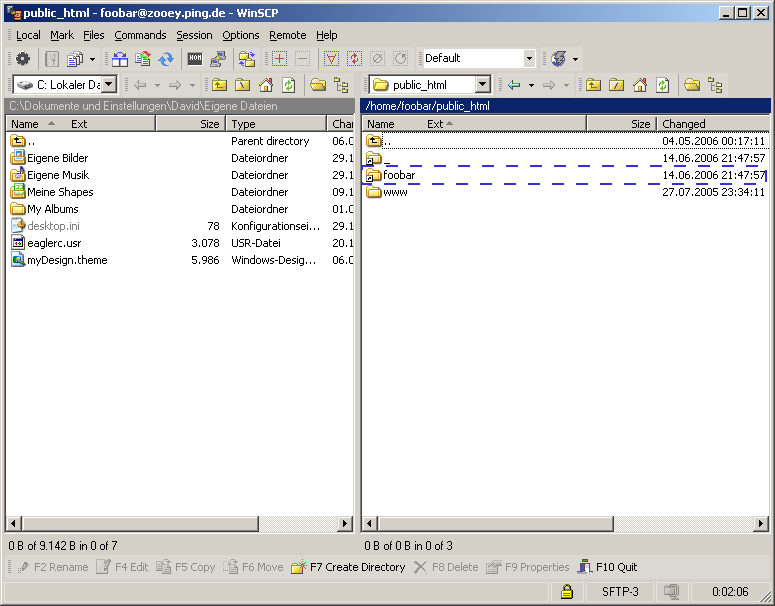Go to remote home directory icon
The width and height of the screenshot is (775, 606).
[640, 85]
